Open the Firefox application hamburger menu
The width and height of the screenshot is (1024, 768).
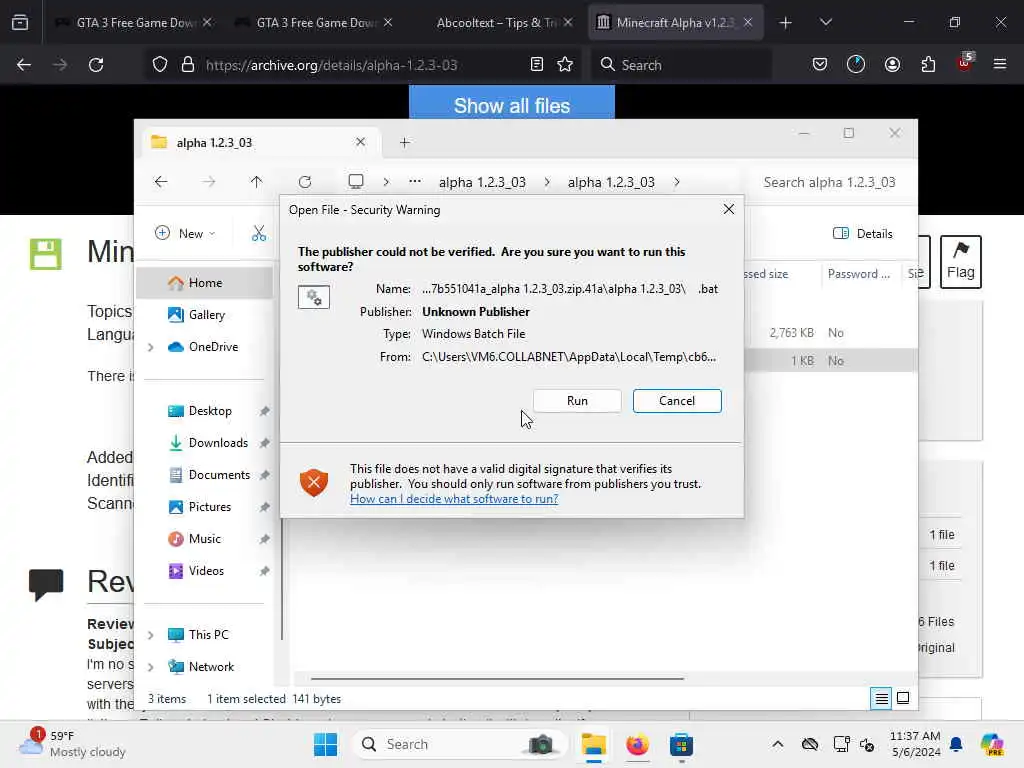pos(1000,64)
